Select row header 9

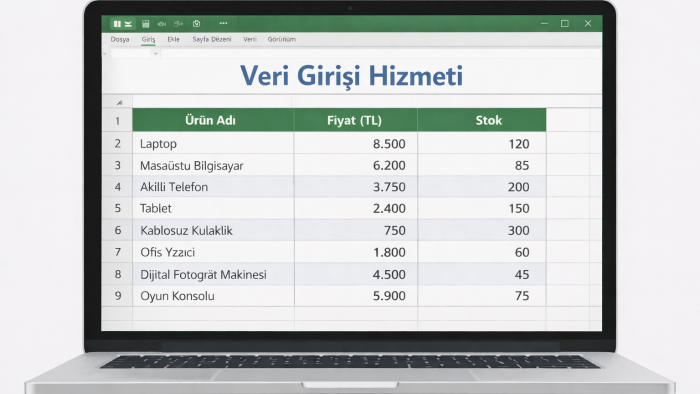[x=117, y=295]
